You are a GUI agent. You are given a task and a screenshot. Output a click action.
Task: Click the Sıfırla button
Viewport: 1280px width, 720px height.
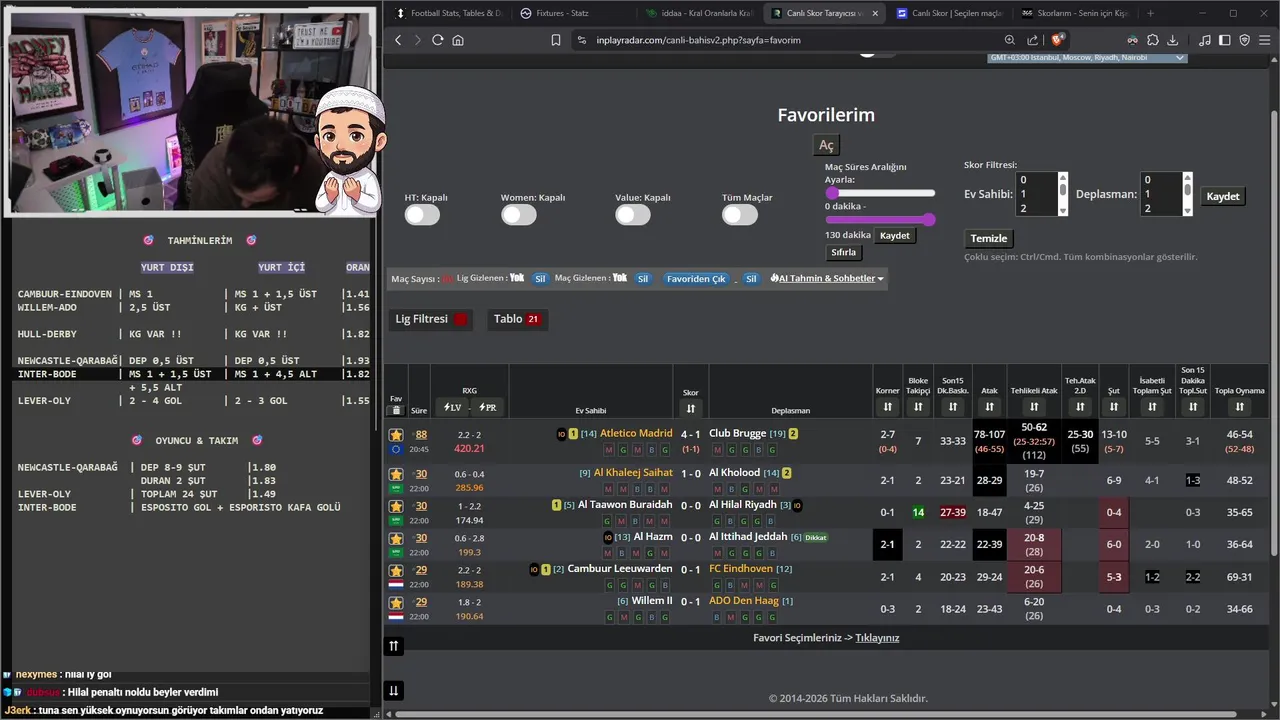(x=845, y=253)
